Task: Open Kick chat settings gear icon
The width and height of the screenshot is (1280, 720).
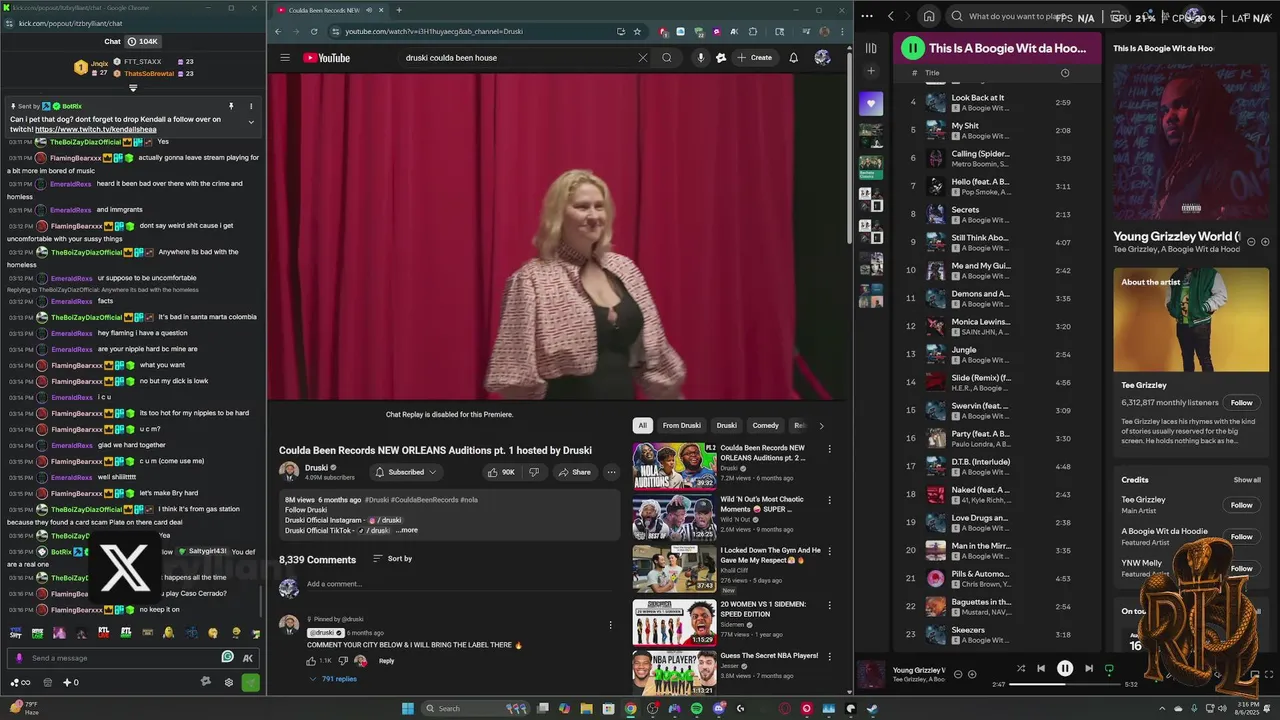Action: pyautogui.click(x=229, y=682)
